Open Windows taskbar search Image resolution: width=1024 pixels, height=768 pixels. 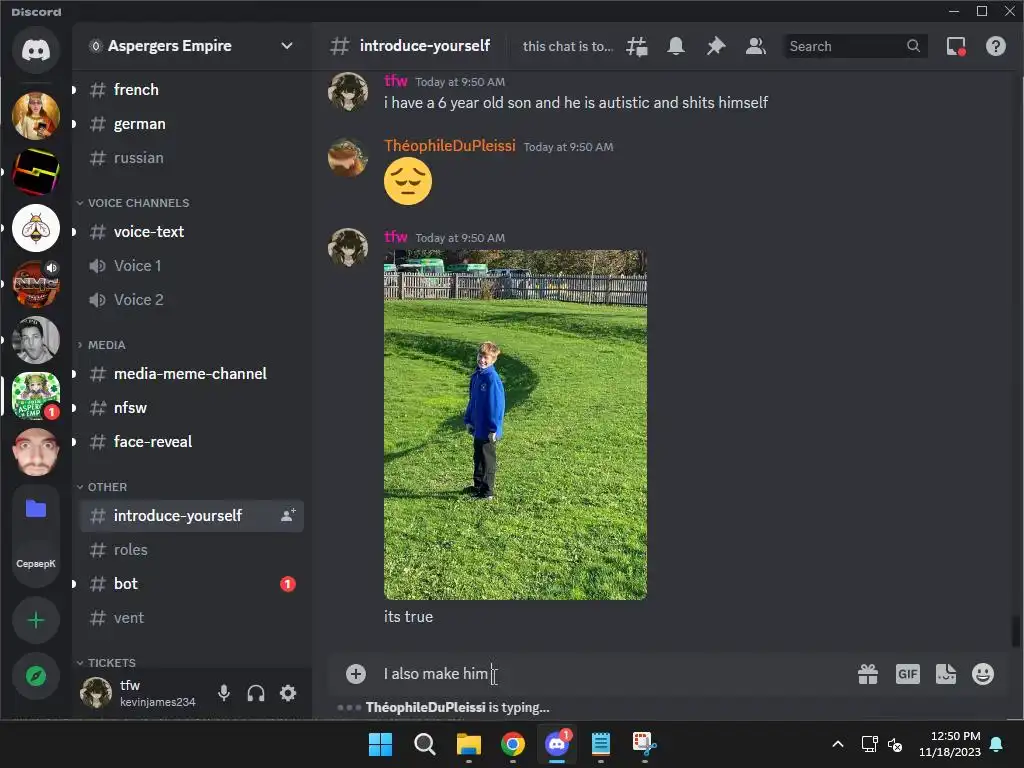pos(424,744)
